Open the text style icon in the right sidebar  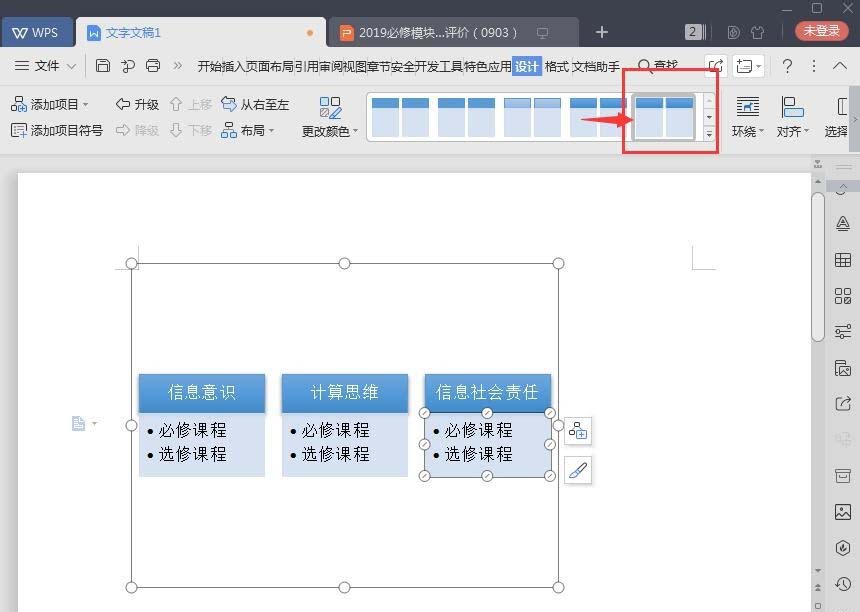(842, 224)
